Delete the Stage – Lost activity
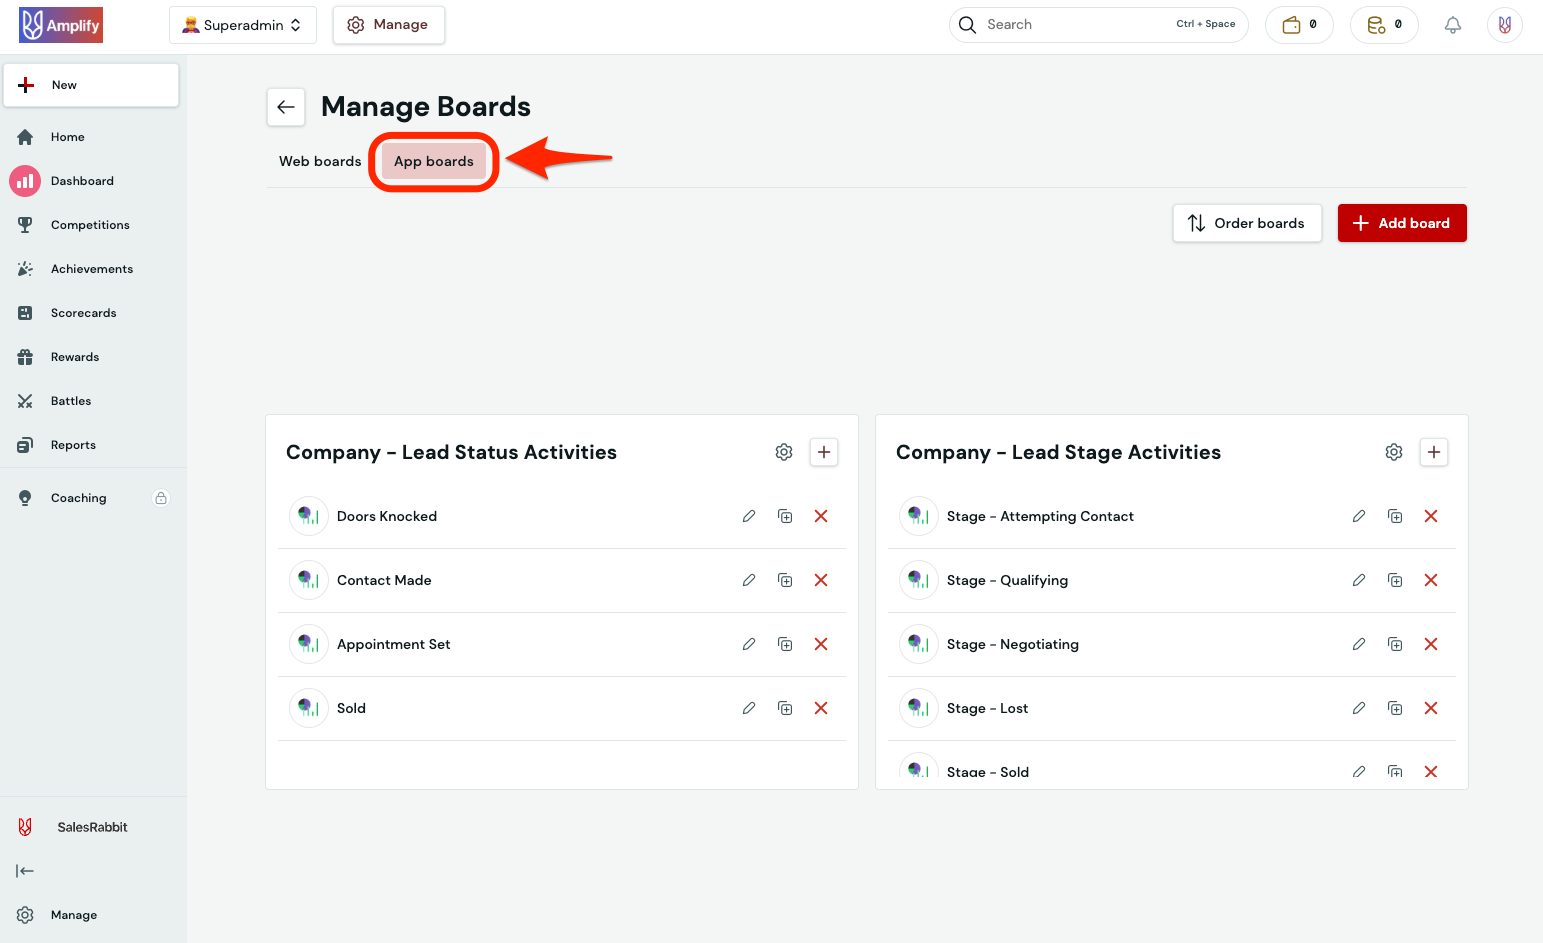 [x=1430, y=708]
